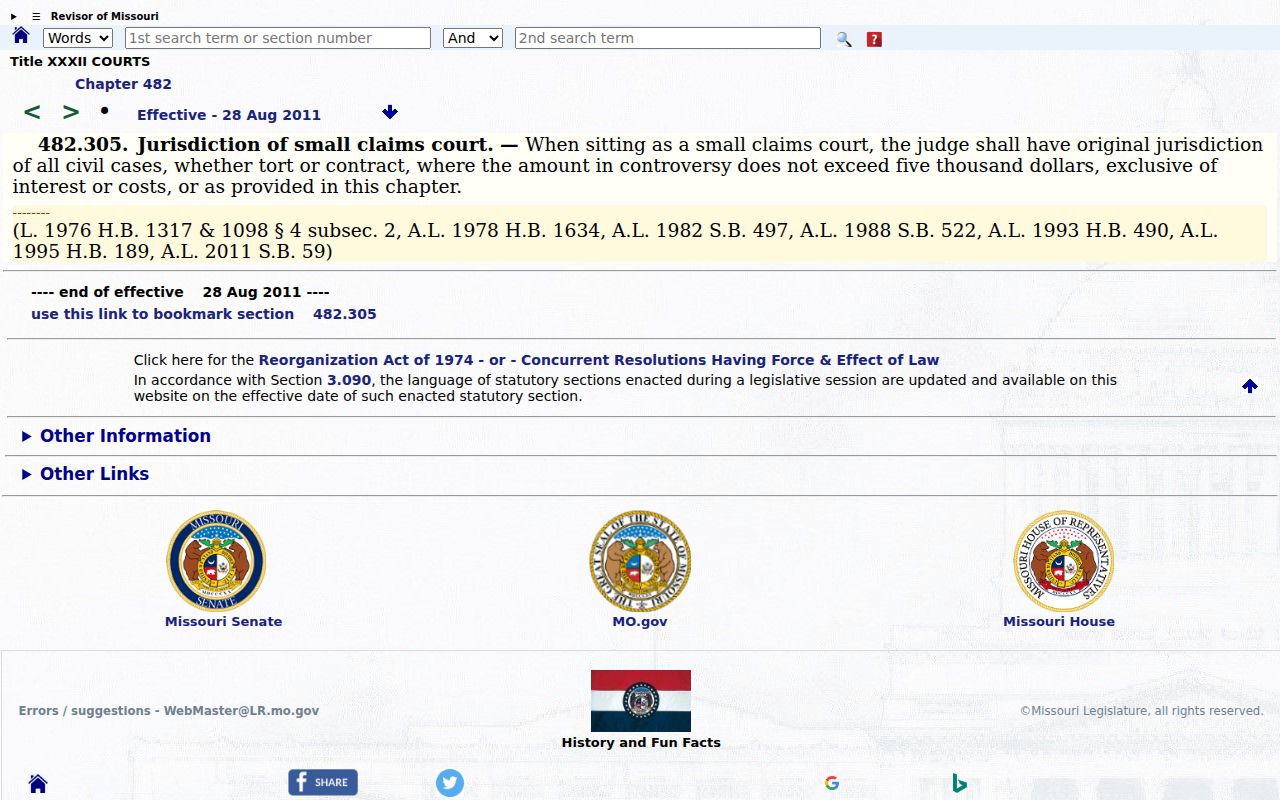1280x800 pixels.
Task: Jump to page bottom with blue down arrow
Action: coord(390,112)
